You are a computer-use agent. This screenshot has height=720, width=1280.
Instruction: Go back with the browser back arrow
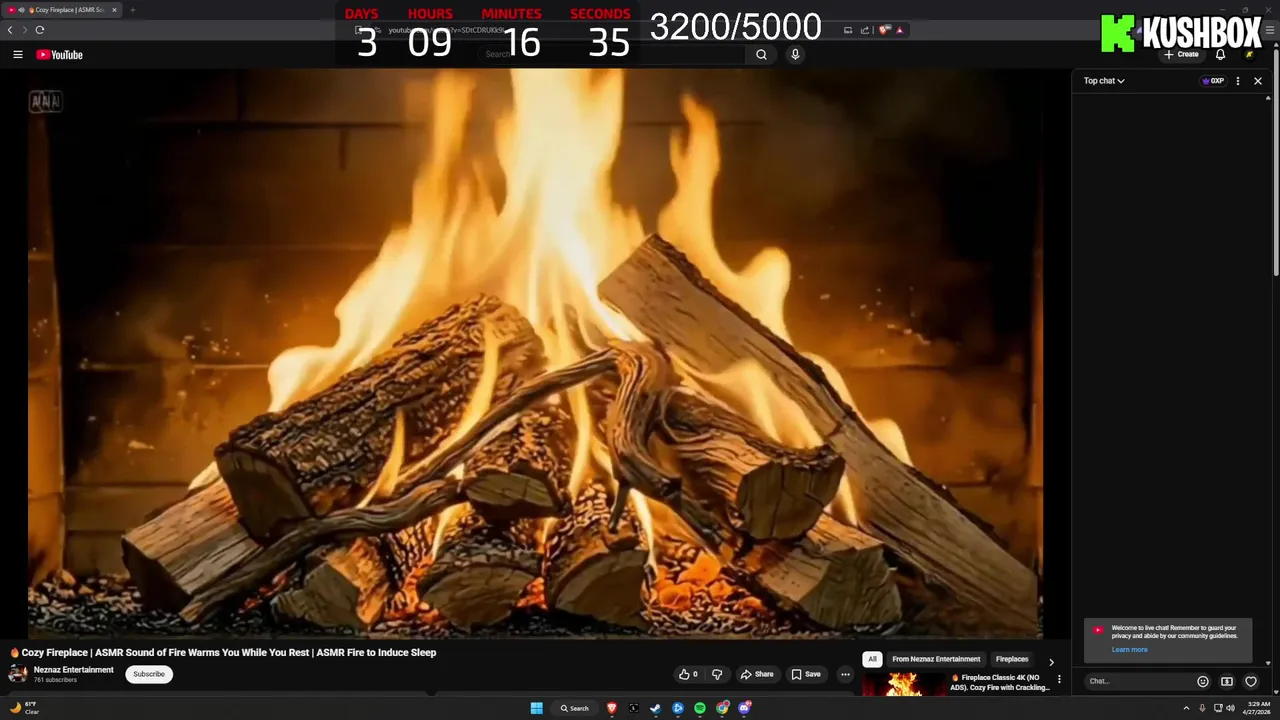point(10,30)
